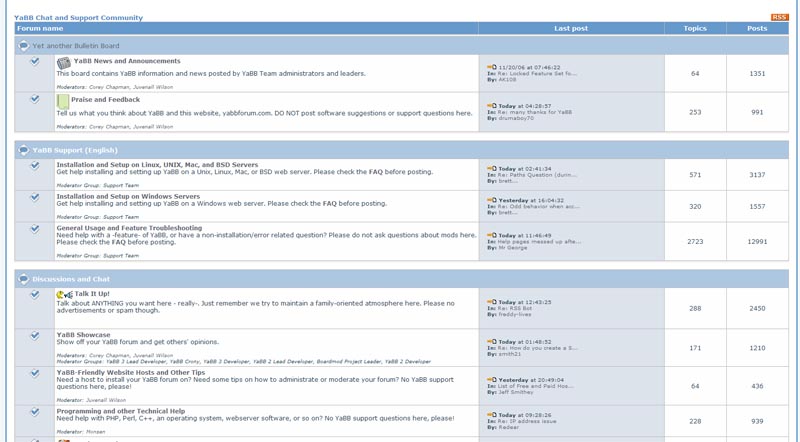Click the Posts column header

[x=757, y=29]
